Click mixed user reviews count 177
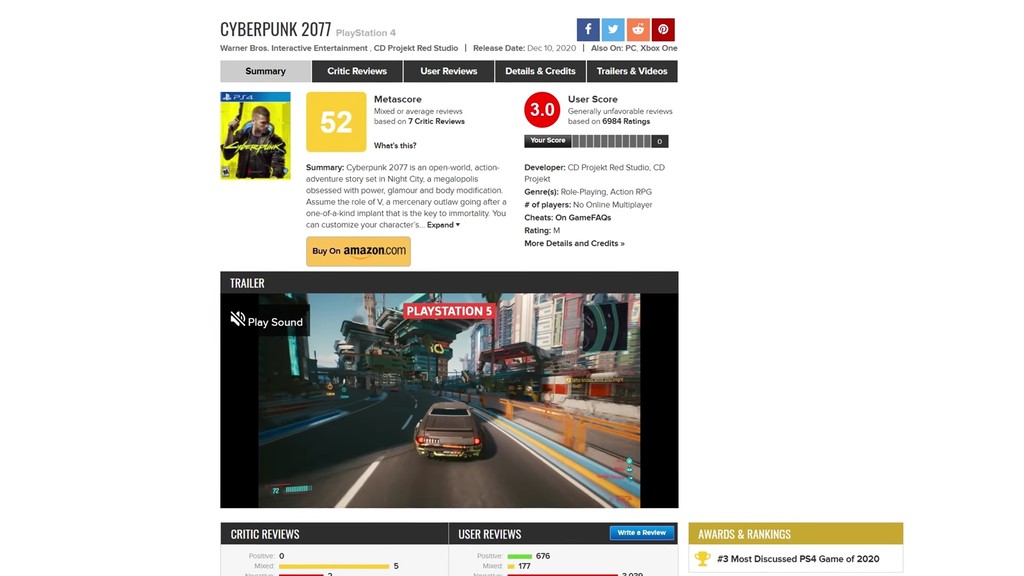 (524, 566)
